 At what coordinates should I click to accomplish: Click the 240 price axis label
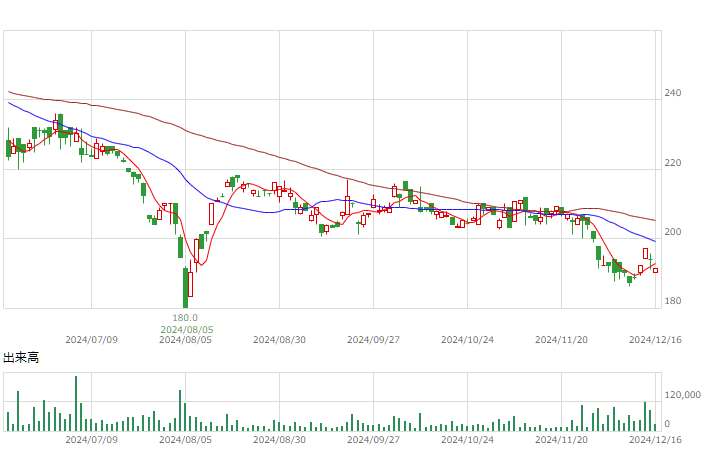coord(673,93)
